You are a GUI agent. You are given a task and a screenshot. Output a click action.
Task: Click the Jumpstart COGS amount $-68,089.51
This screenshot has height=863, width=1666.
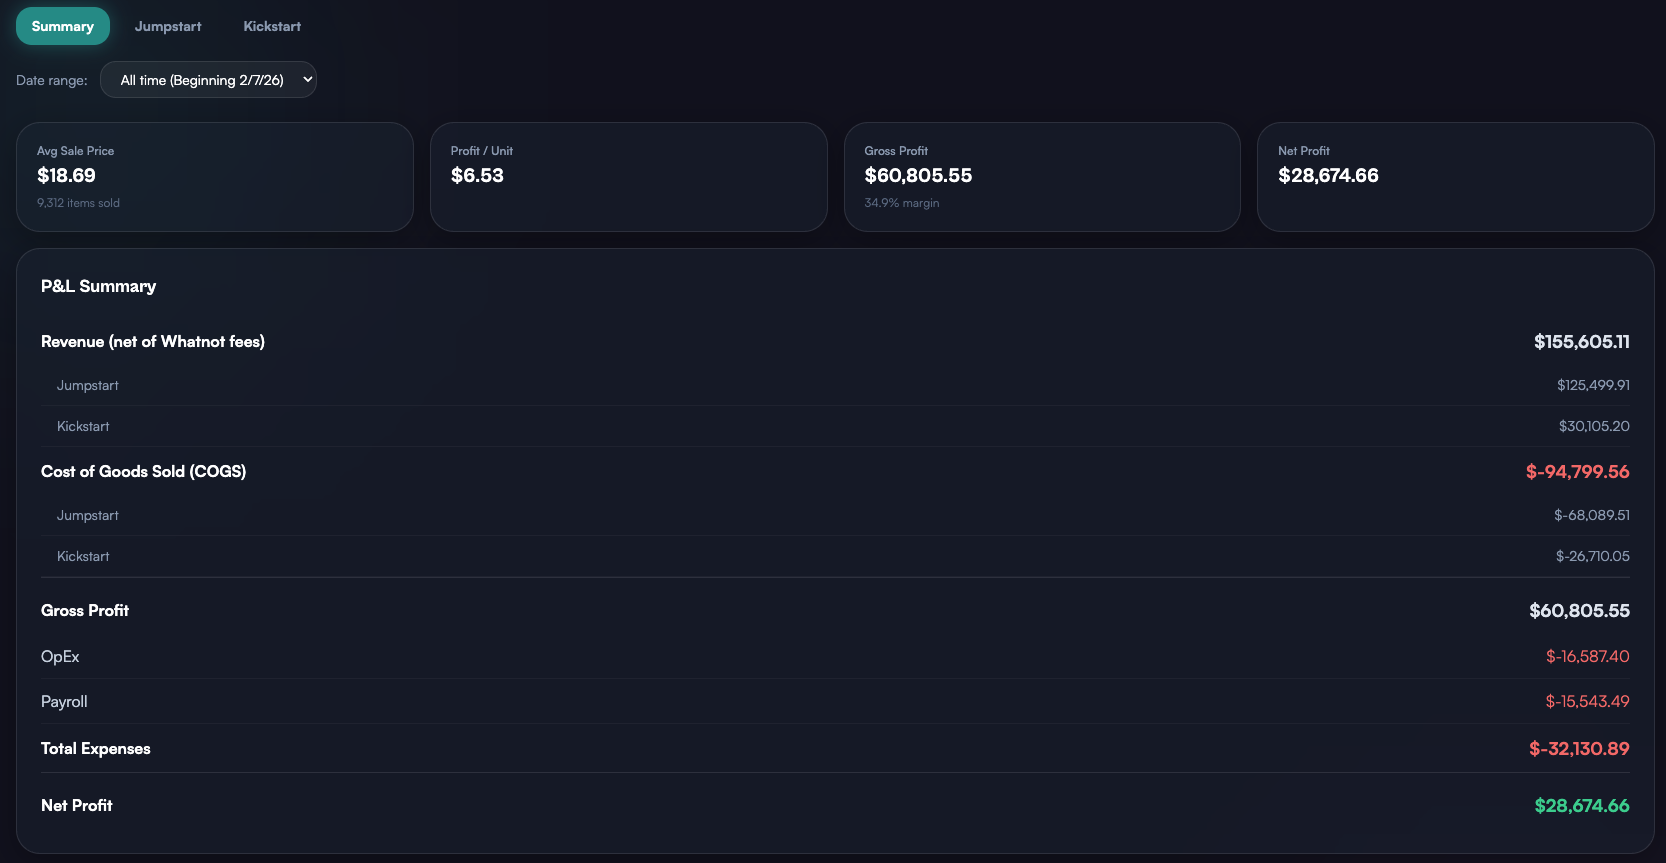[1591, 515]
